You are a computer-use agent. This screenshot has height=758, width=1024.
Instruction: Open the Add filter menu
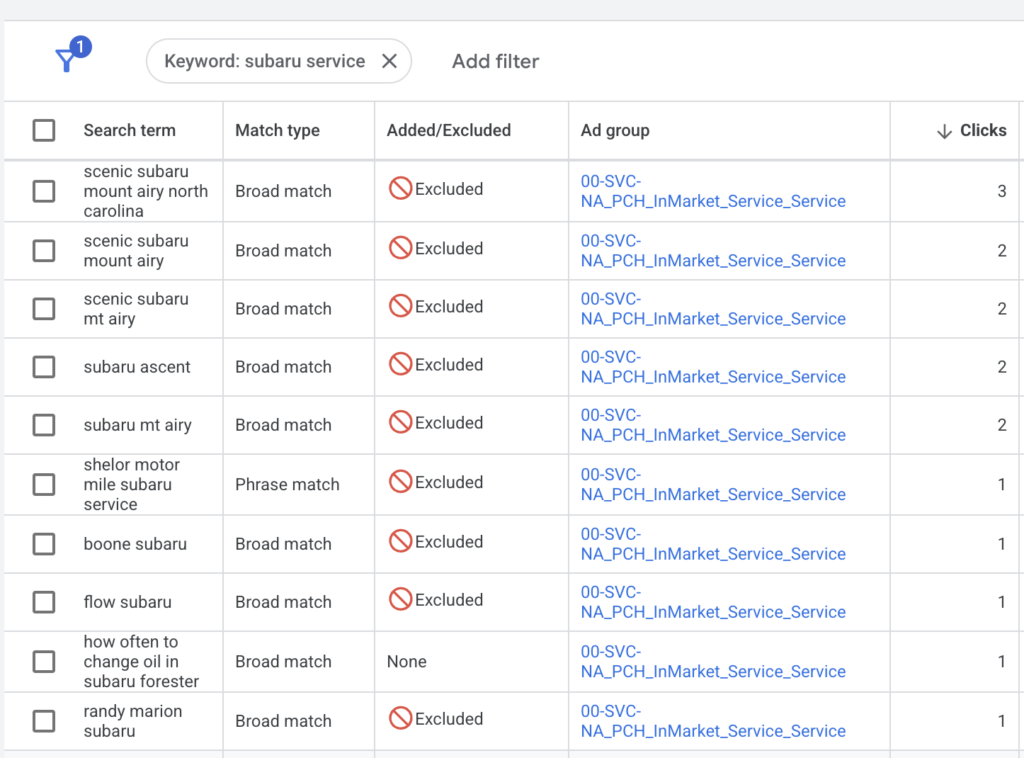tap(495, 61)
